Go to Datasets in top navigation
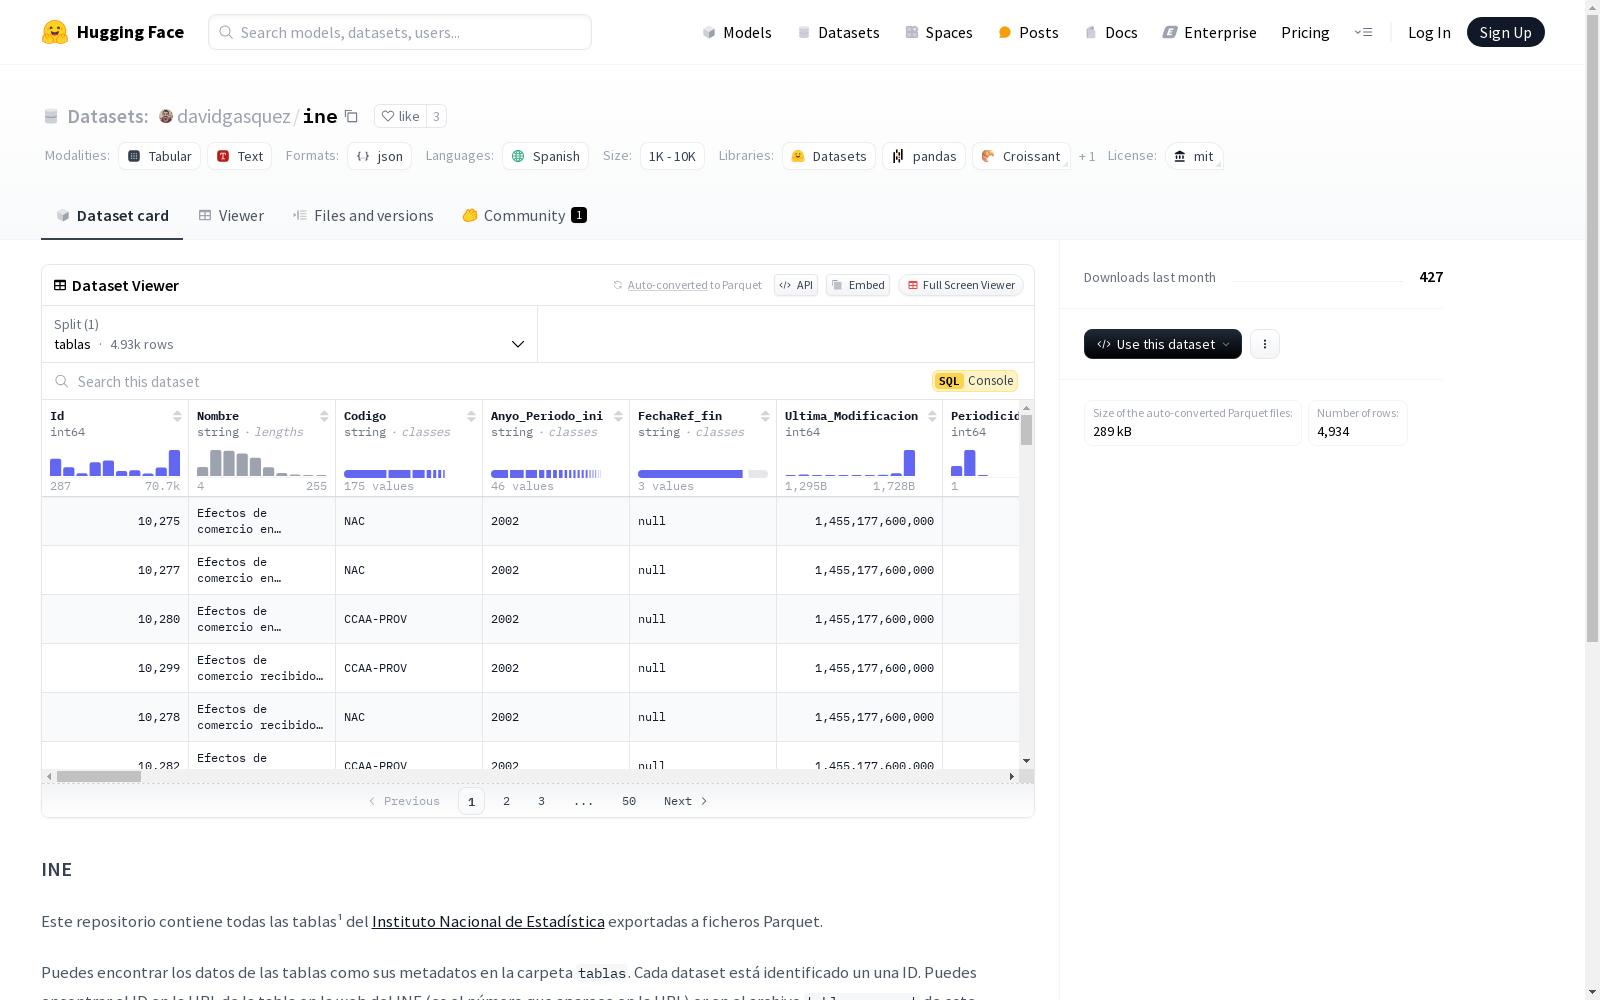 (x=838, y=32)
